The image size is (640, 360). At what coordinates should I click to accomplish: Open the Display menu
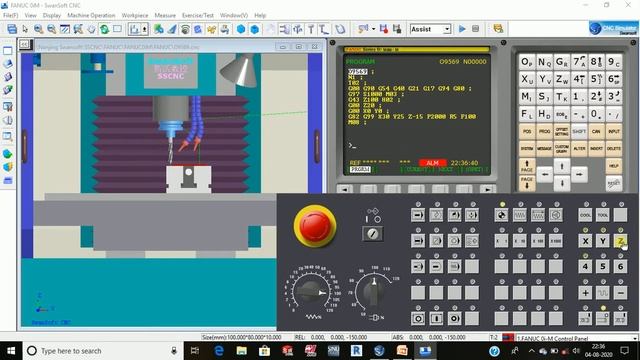(52, 15)
